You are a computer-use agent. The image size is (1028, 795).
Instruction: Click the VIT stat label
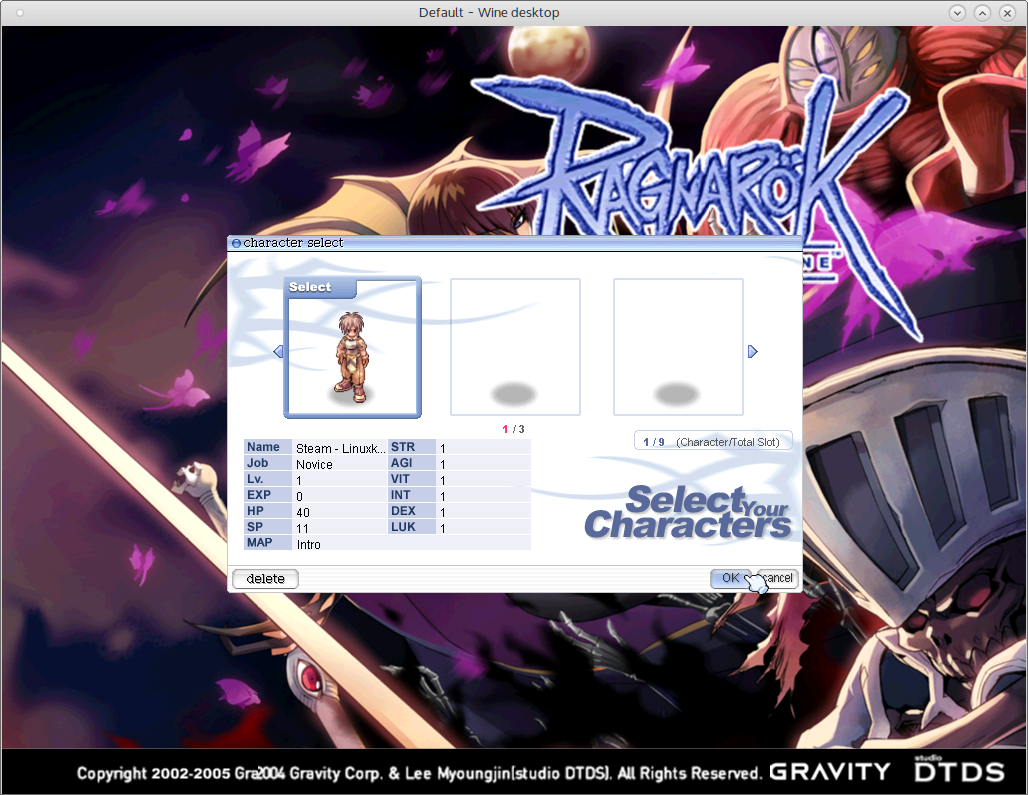(411, 479)
